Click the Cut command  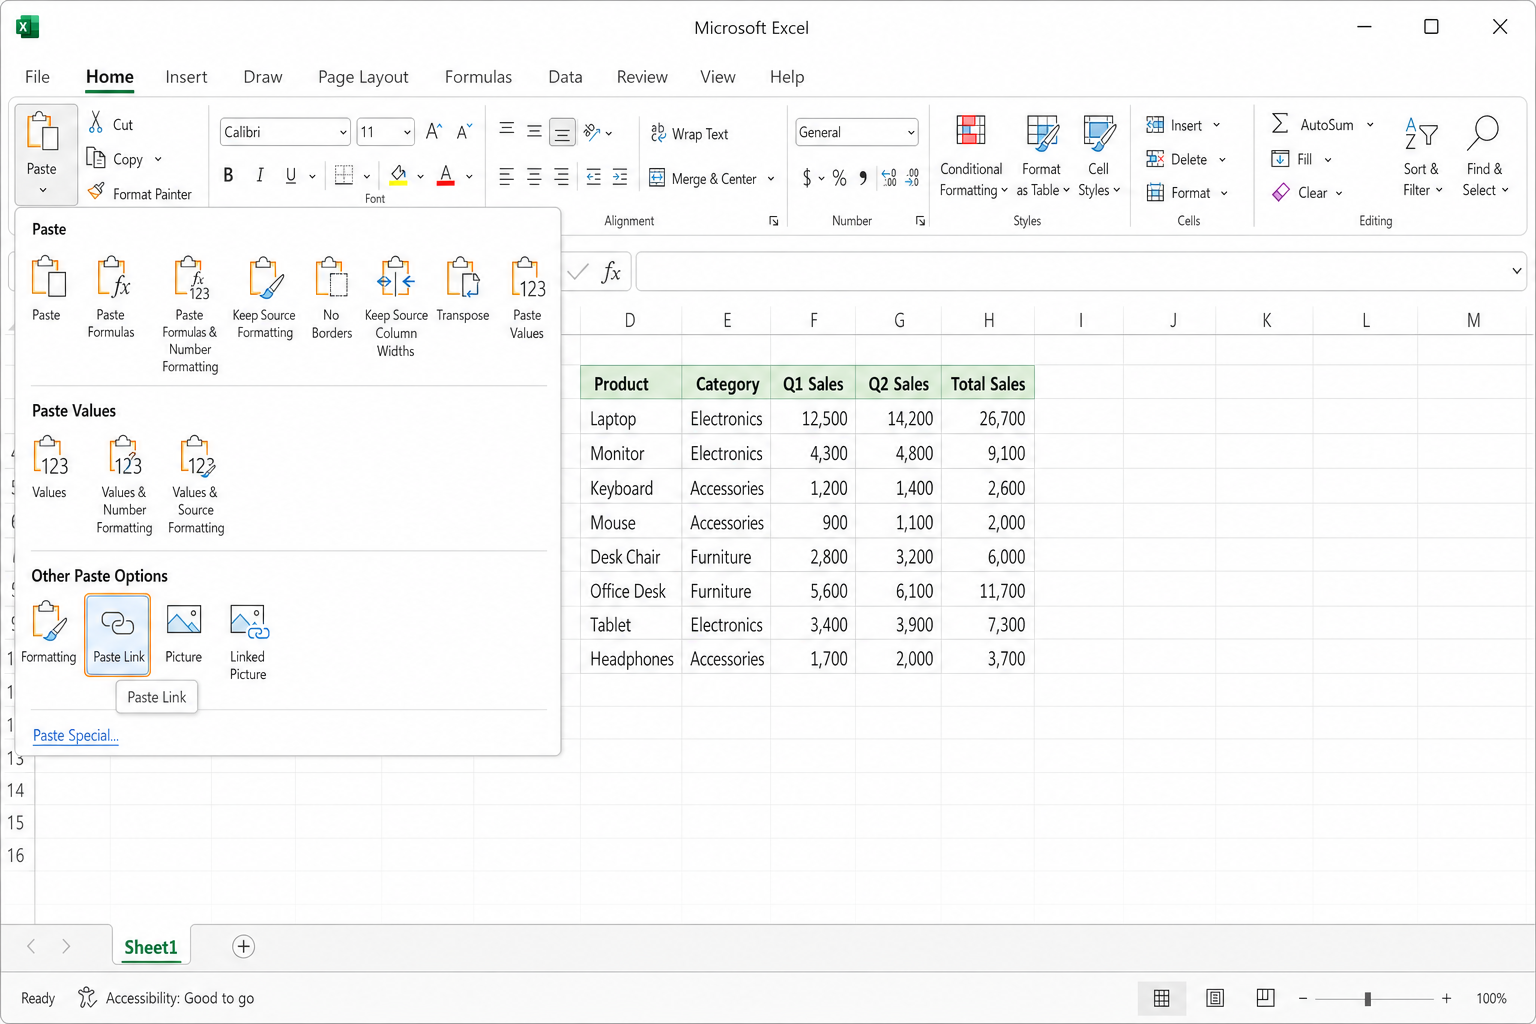pos(111,124)
